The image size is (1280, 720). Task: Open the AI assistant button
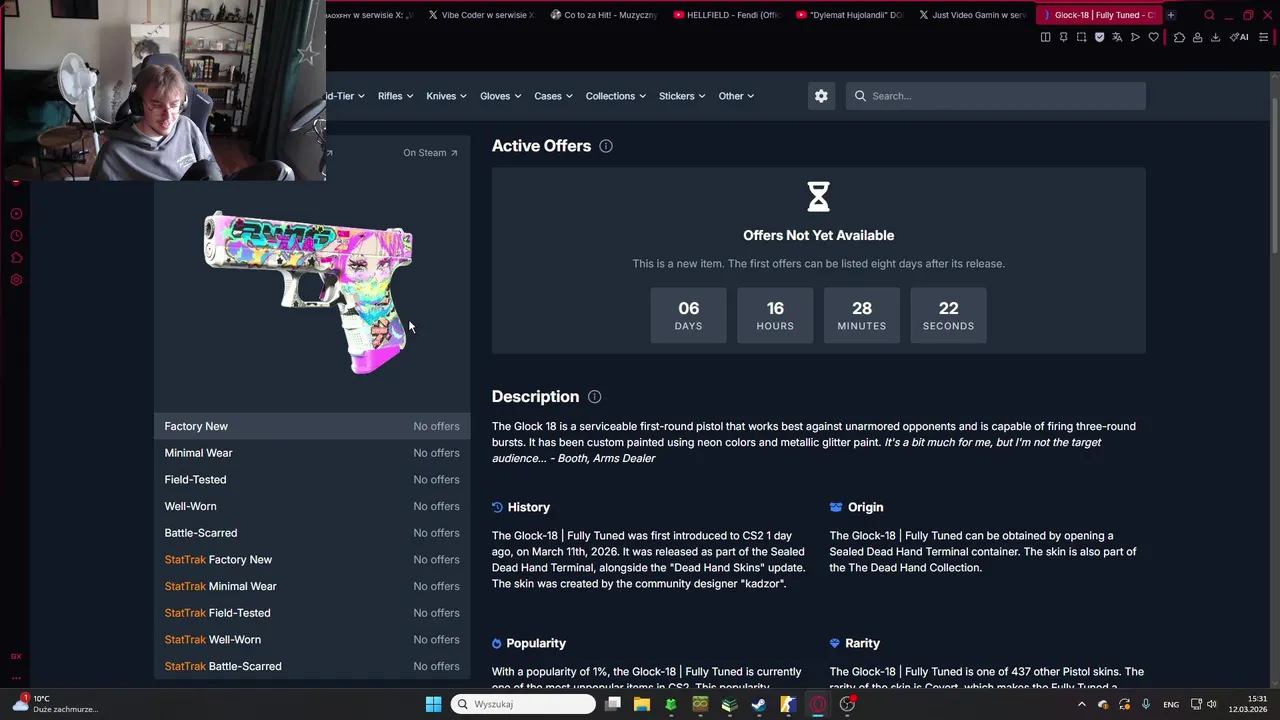pos(1239,37)
